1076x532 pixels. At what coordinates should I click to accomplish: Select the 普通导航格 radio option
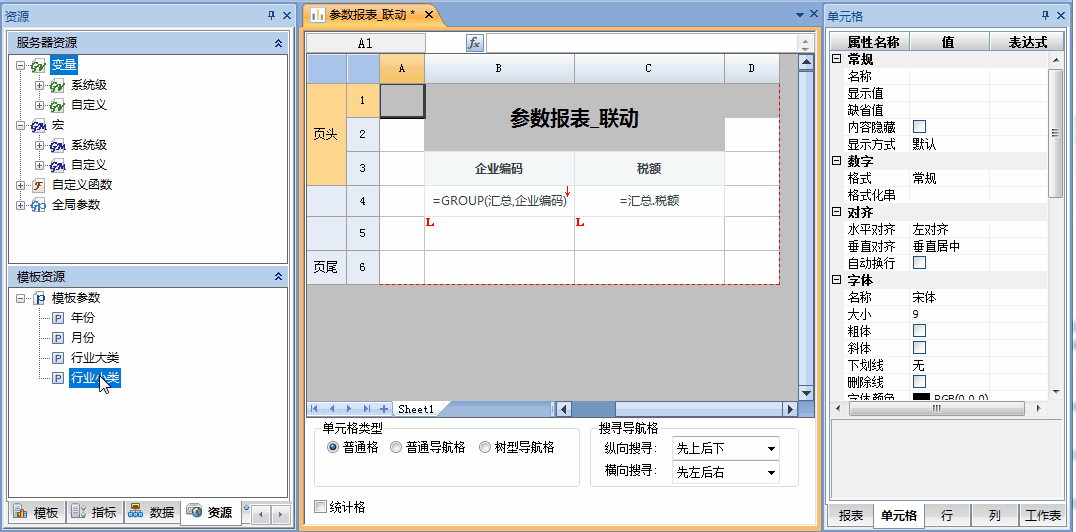(x=396, y=448)
